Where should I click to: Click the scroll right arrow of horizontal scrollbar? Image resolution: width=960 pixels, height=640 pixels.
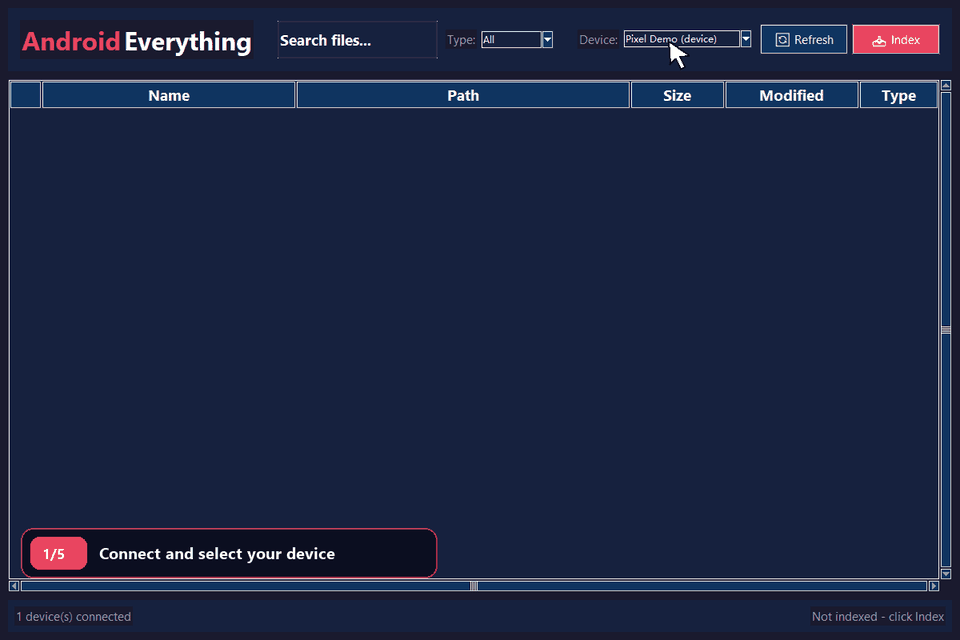click(x=934, y=586)
